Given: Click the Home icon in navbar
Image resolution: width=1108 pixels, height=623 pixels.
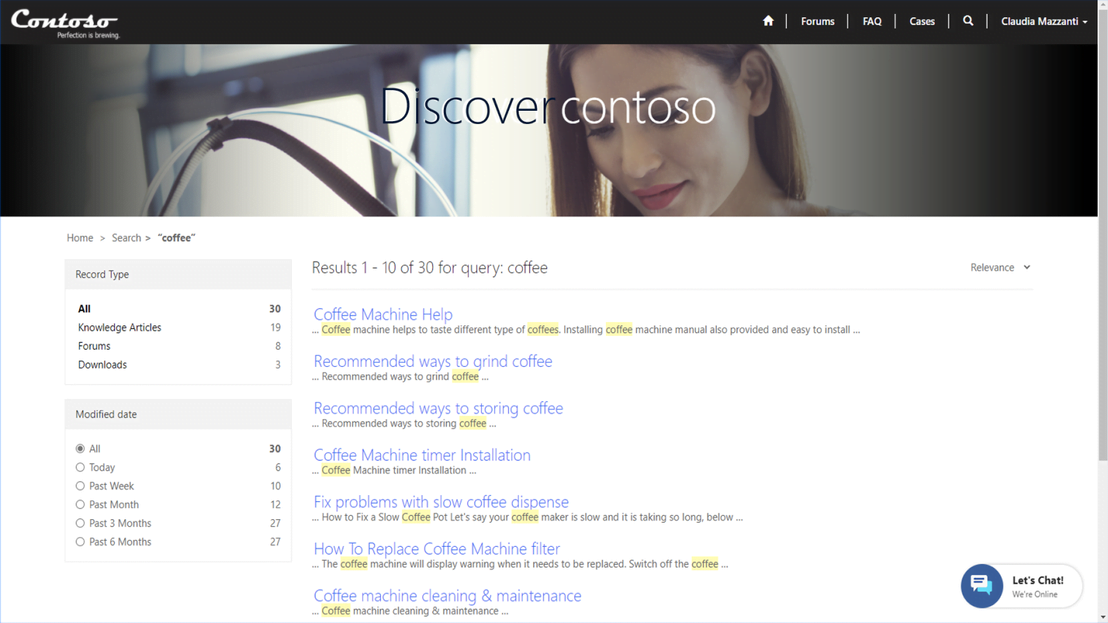Looking at the screenshot, I should coord(768,21).
